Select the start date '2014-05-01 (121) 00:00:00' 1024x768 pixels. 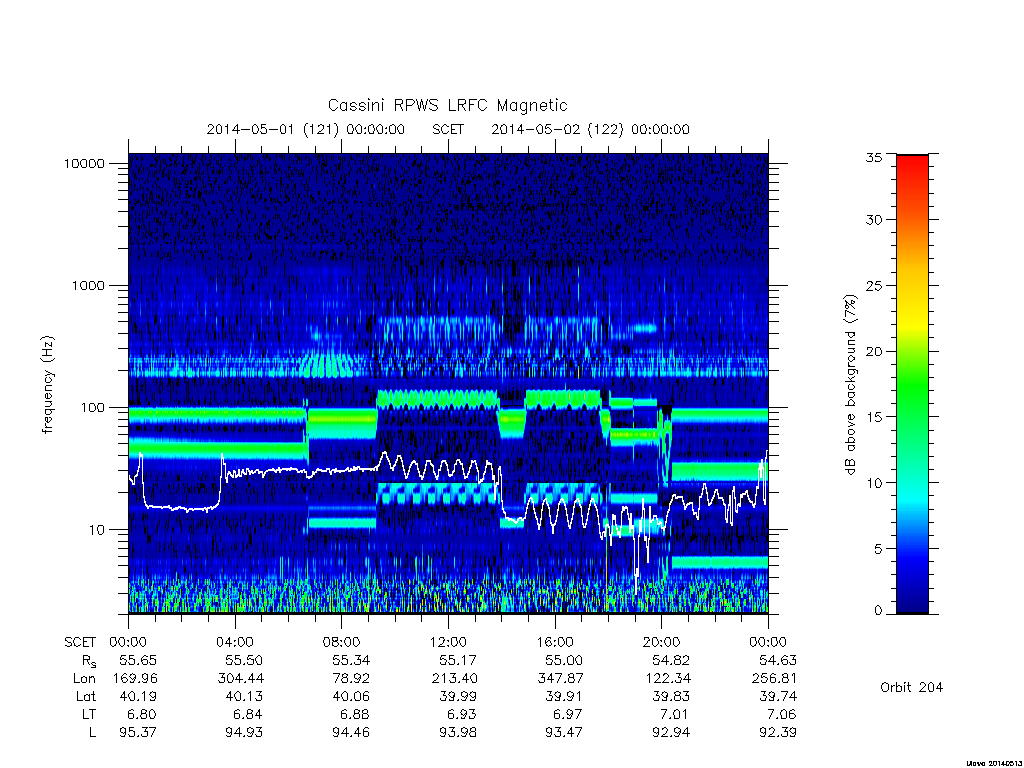point(306,129)
